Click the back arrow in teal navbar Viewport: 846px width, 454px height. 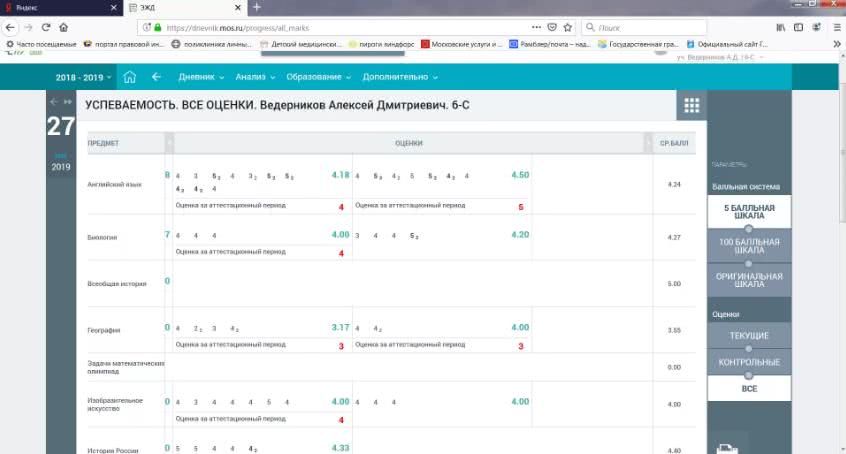click(156, 77)
